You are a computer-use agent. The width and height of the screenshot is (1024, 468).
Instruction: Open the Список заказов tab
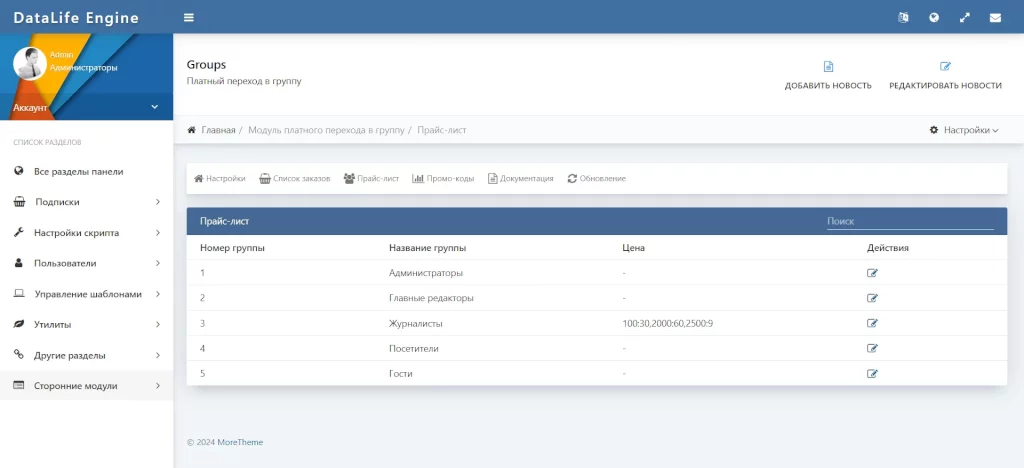(x=295, y=178)
